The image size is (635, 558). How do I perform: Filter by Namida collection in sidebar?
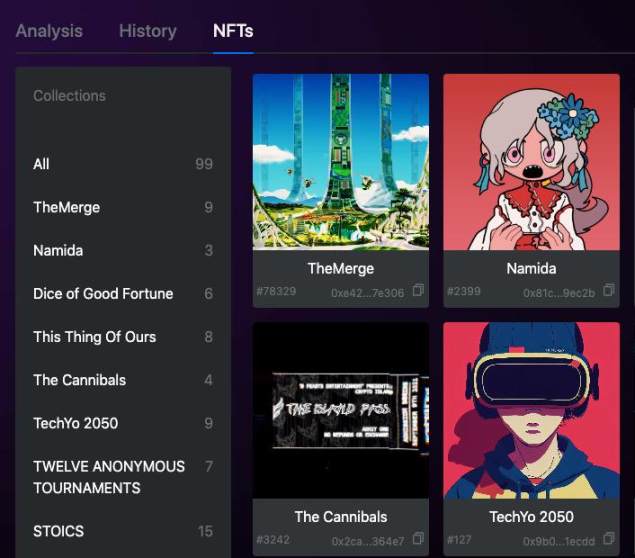123,250
